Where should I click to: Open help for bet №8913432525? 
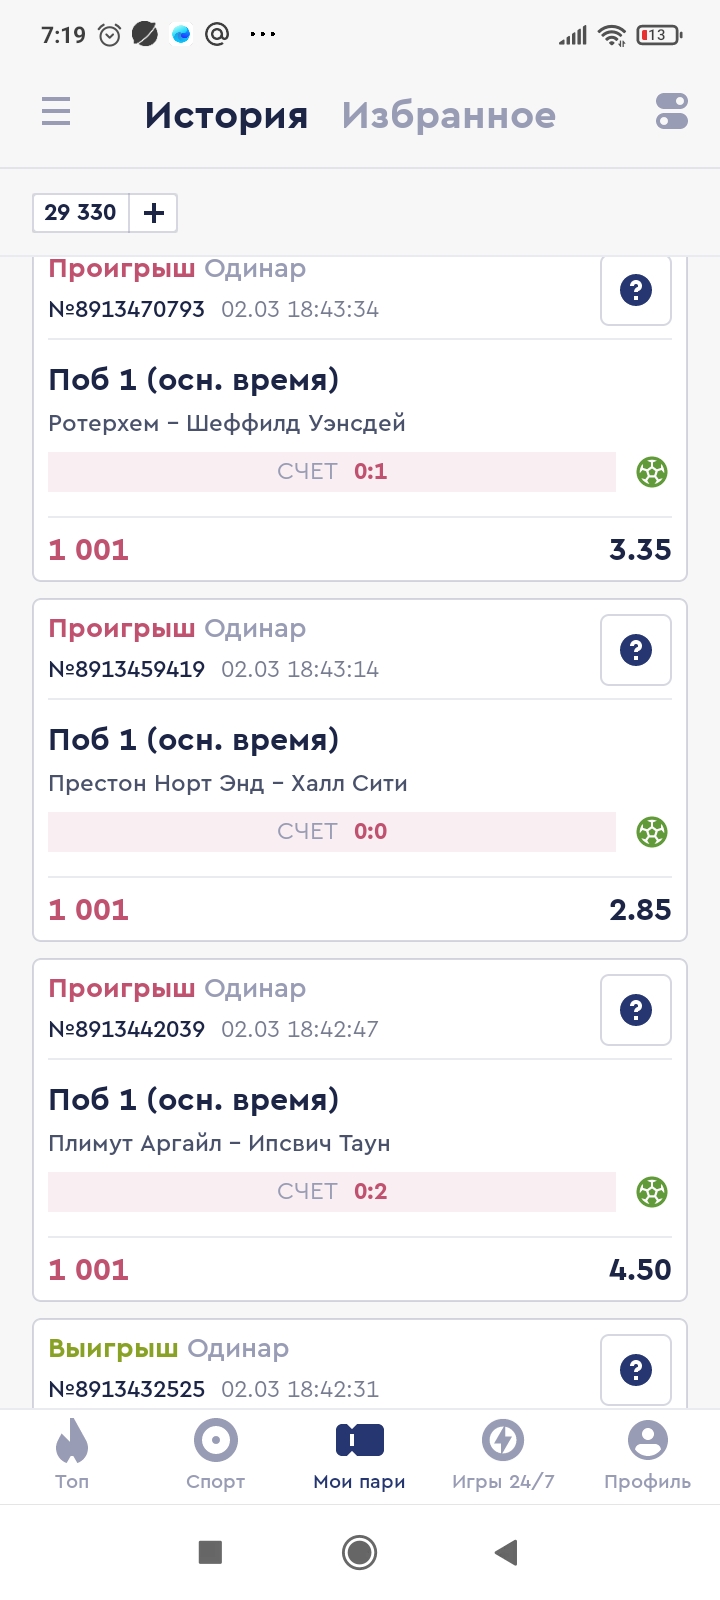coord(635,1370)
